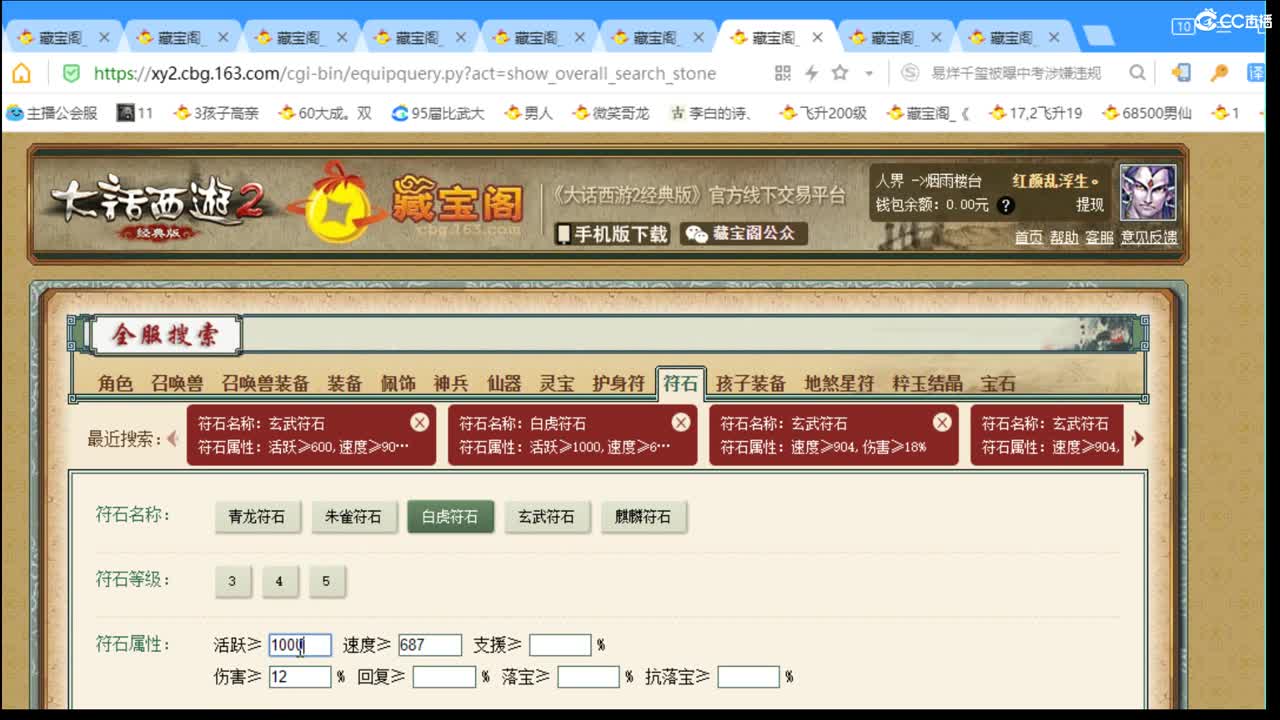
Task: Toggle stone level 5
Action: [x=326, y=581]
